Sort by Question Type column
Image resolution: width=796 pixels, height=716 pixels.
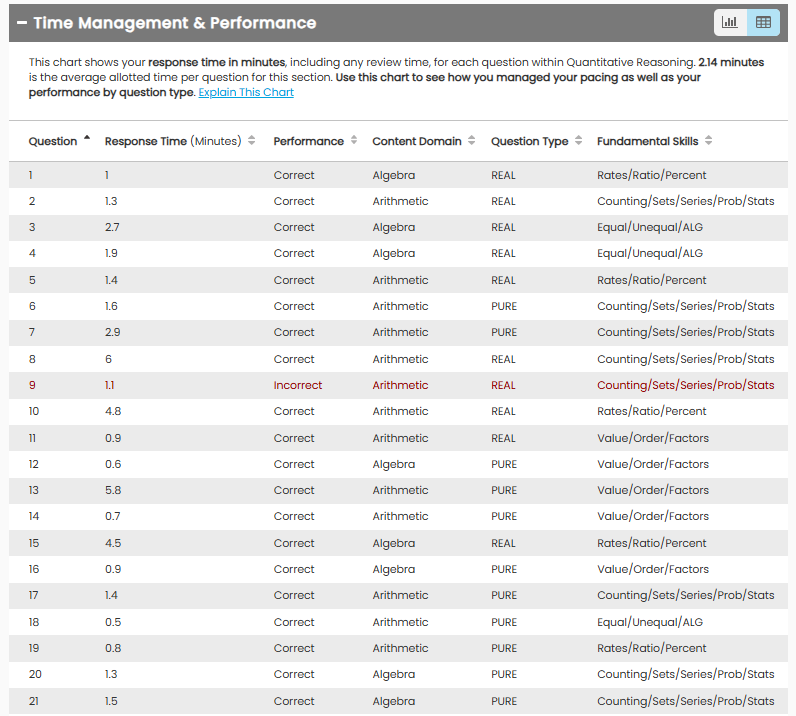coord(529,142)
